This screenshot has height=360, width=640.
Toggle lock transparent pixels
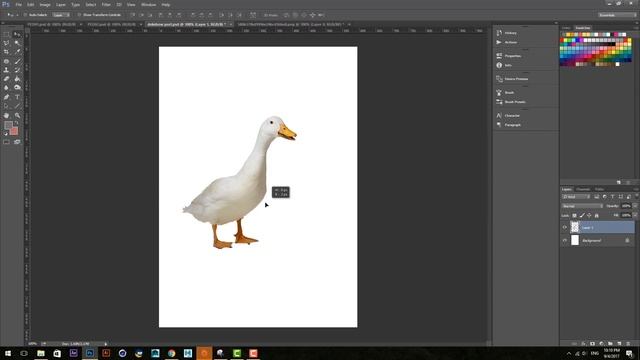(x=574, y=215)
